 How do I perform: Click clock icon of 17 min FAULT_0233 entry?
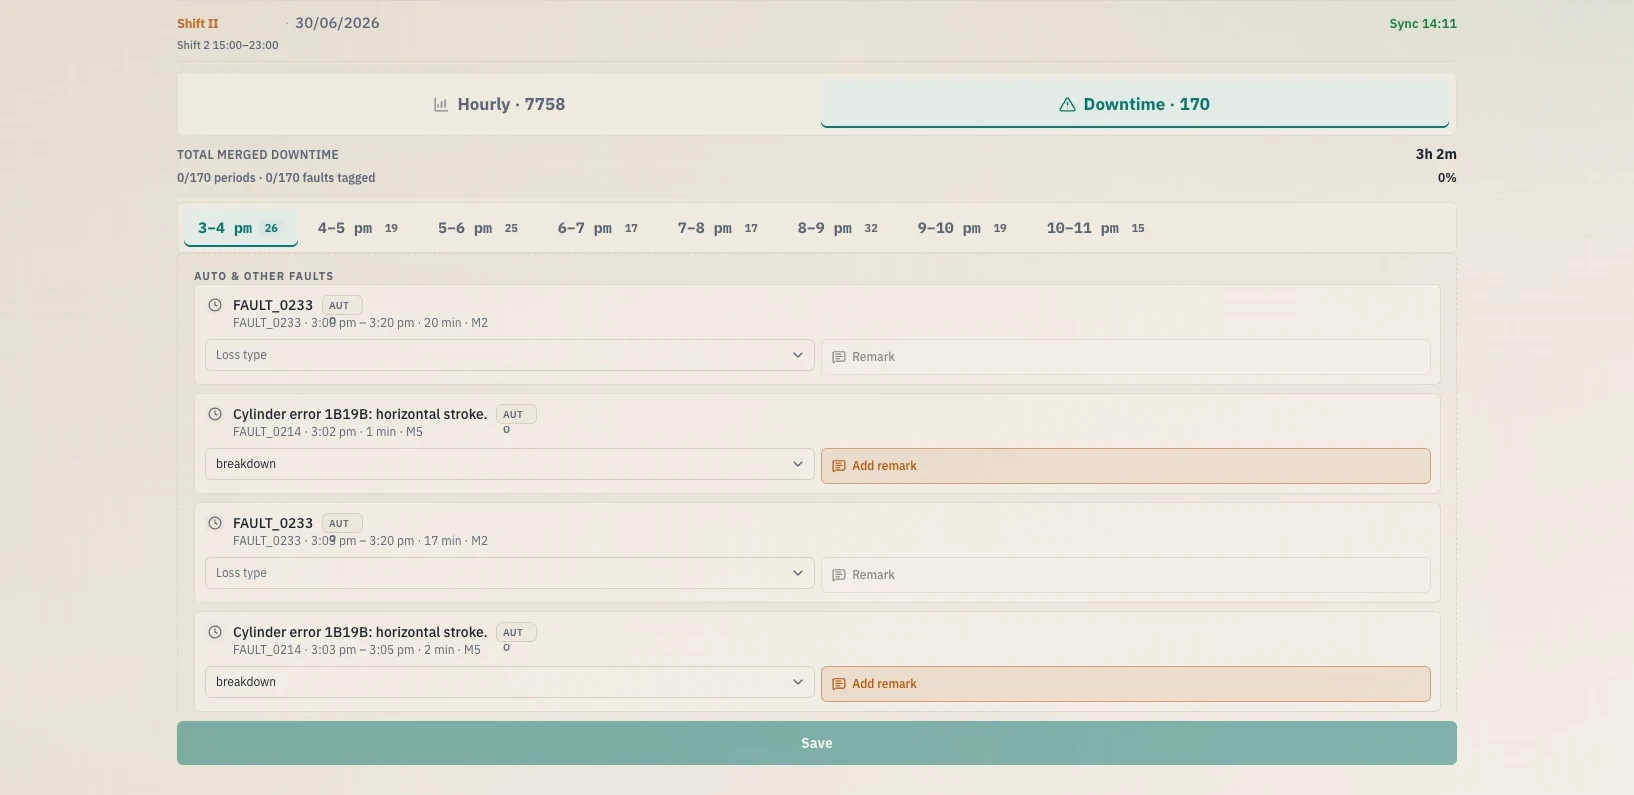coord(215,523)
